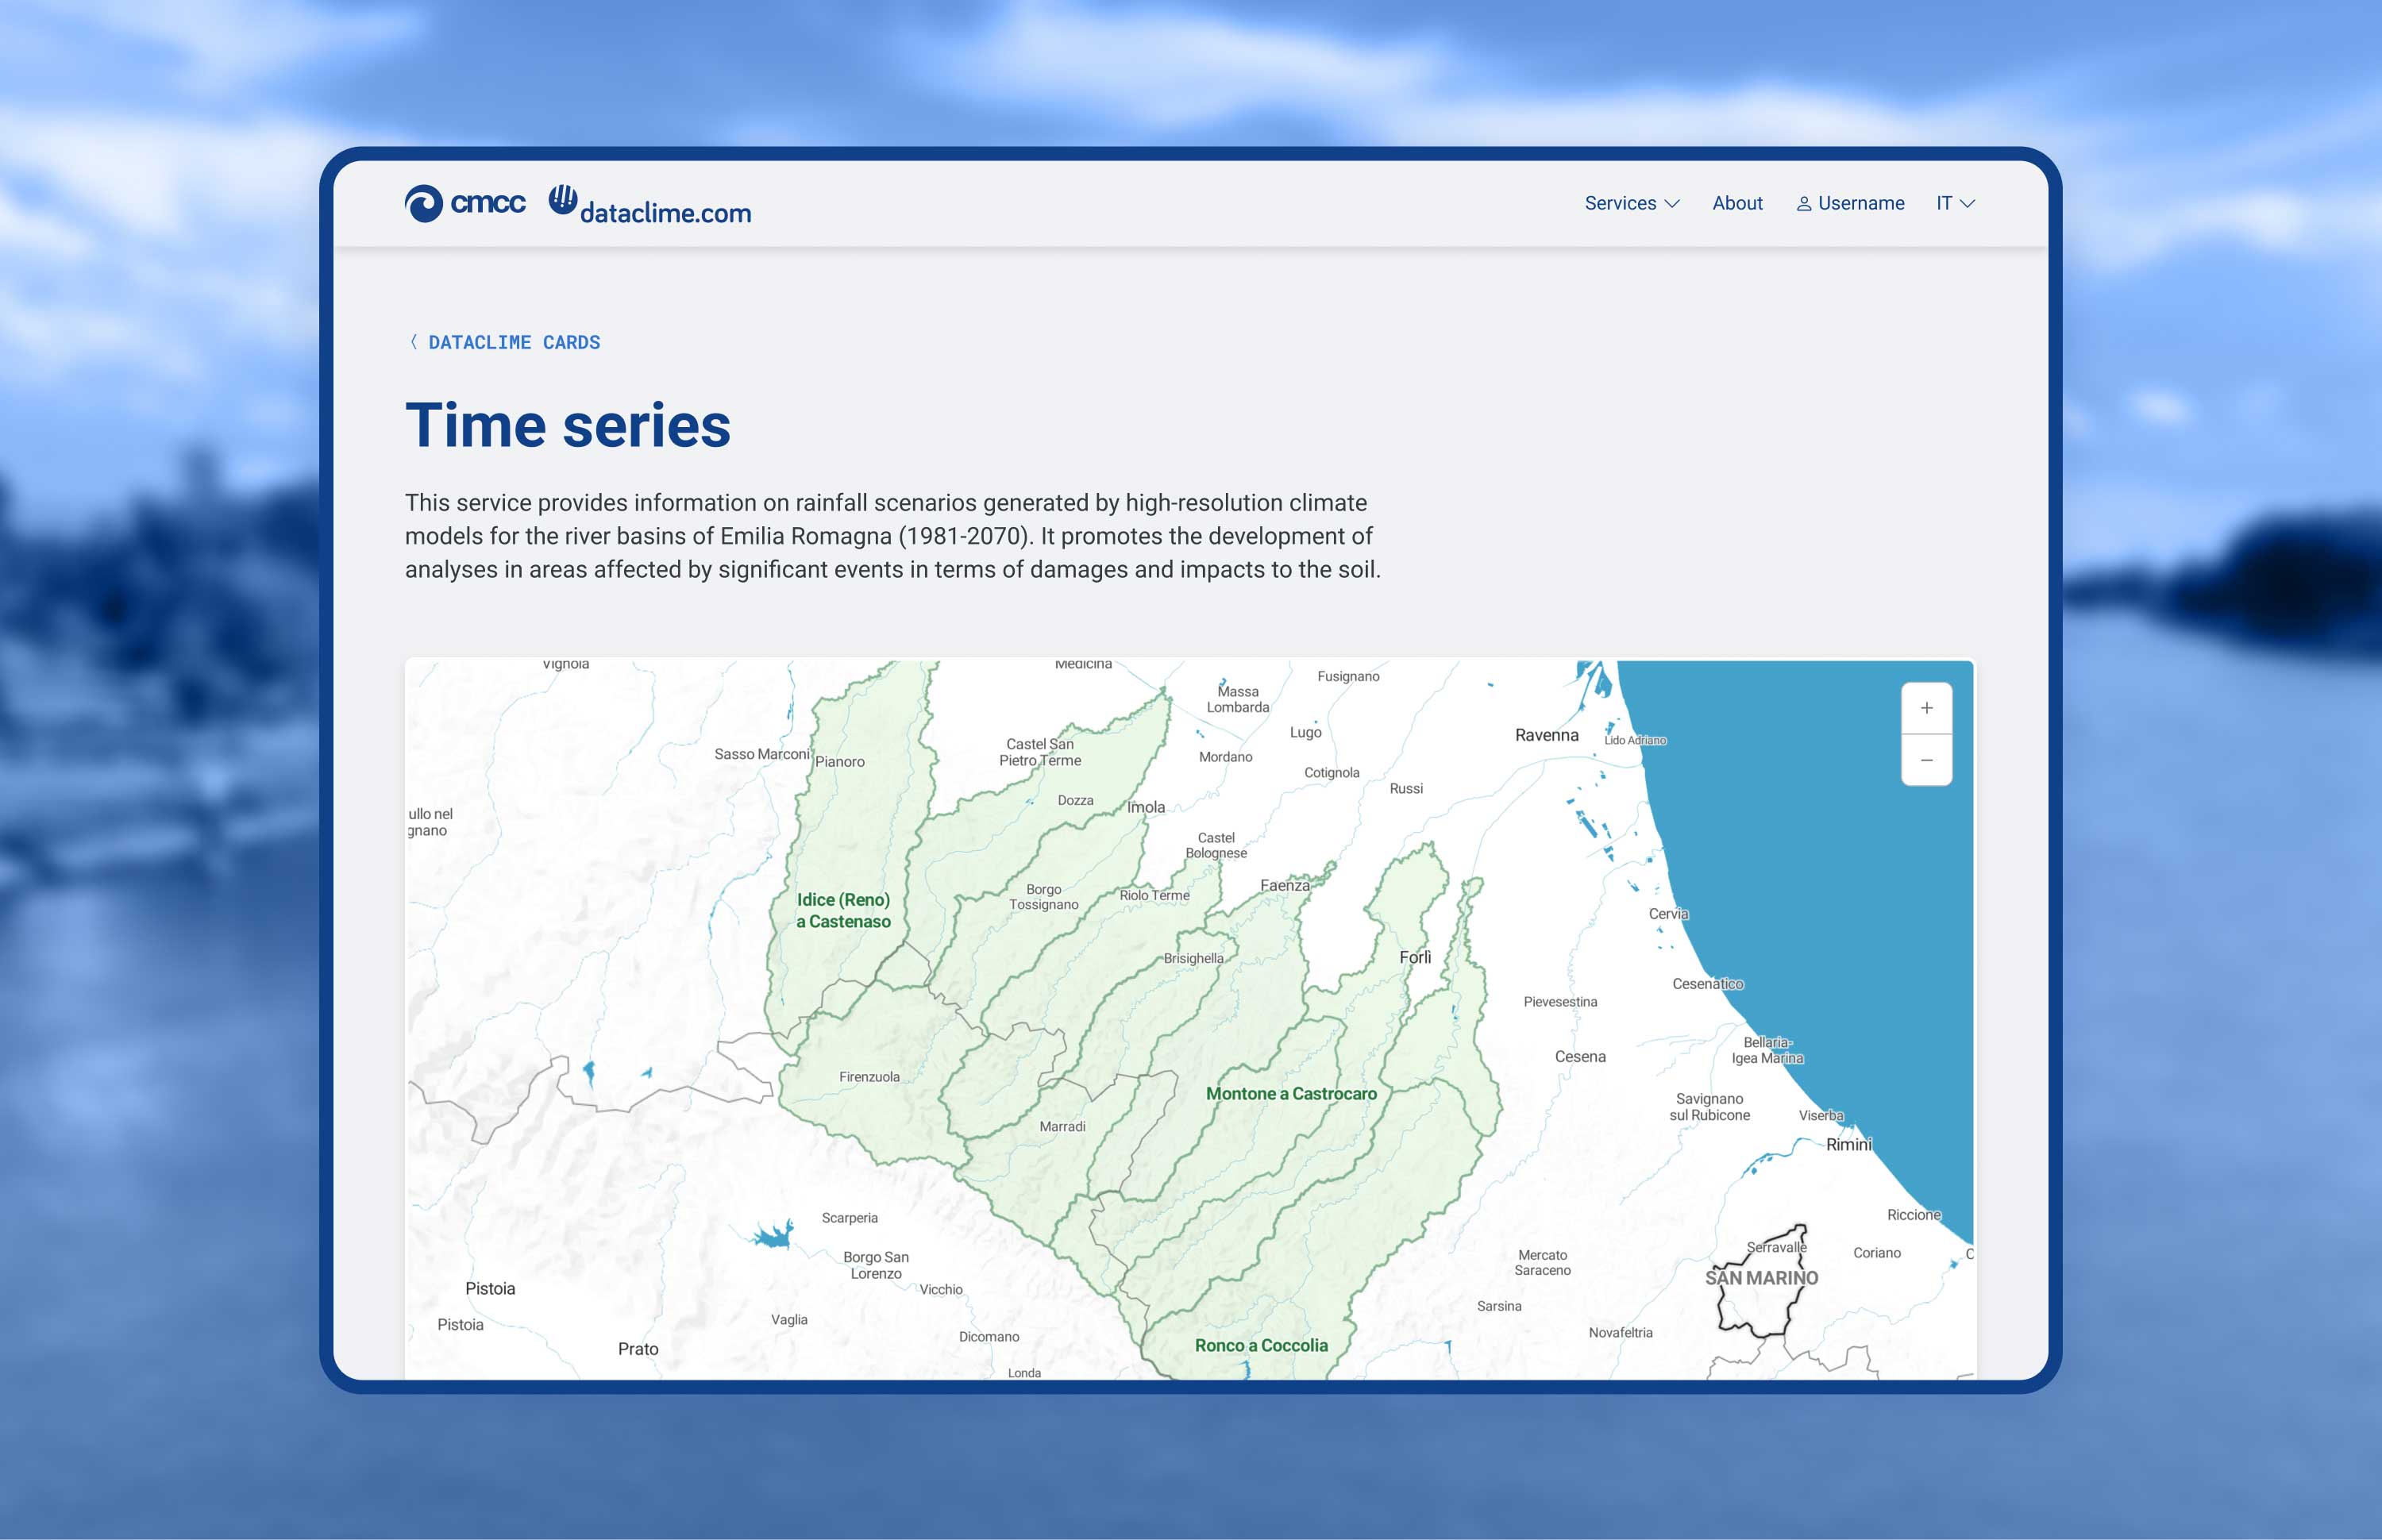Click the Time series page heading

point(567,425)
